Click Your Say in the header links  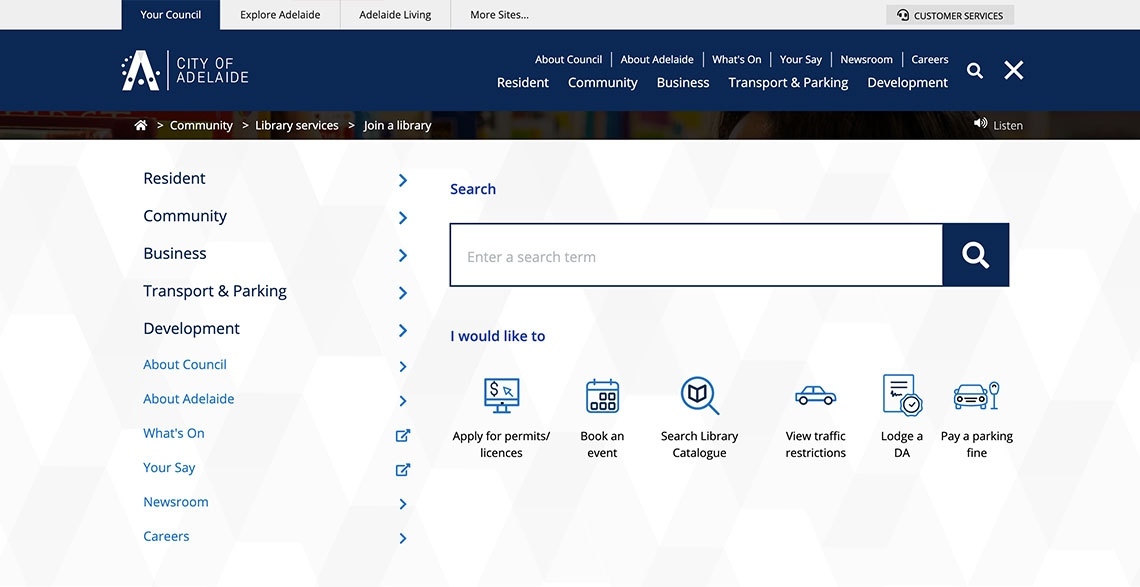[x=800, y=60]
